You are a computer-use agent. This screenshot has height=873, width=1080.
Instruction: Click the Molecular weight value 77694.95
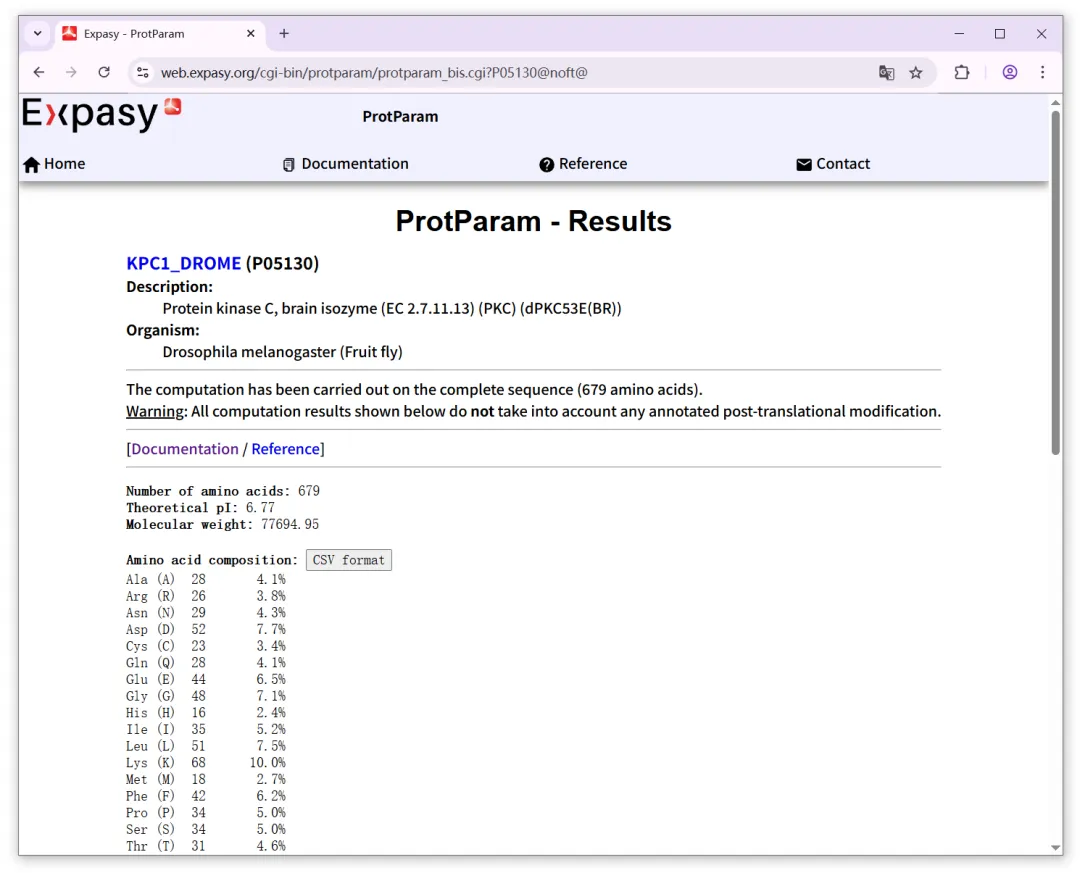[x=290, y=524]
